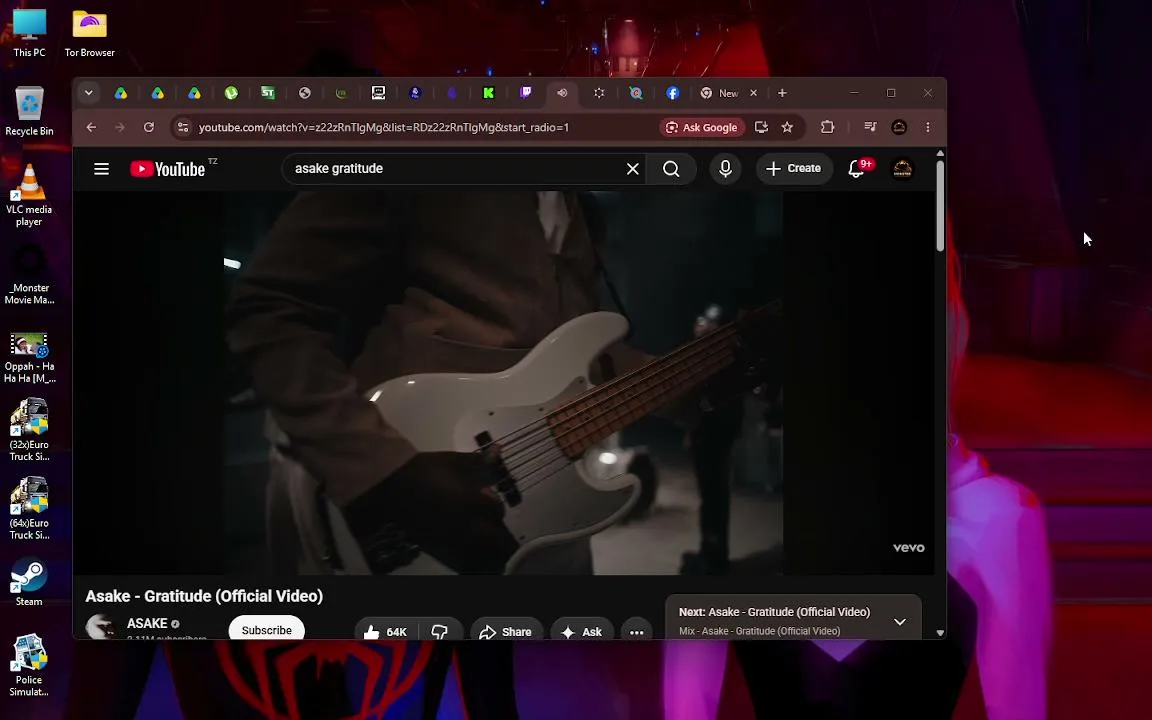Open ASAKE channel avatar
The width and height of the screenshot is (1152, 720).
click(100, 627)
